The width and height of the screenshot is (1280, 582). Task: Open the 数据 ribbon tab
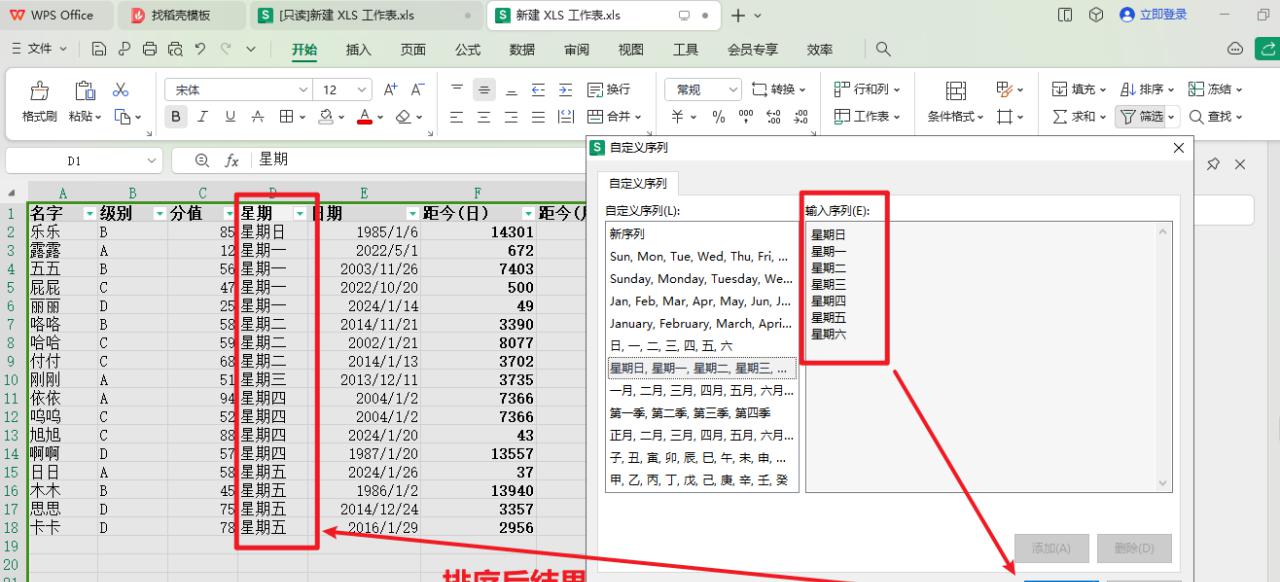click(x=522, y=49)
